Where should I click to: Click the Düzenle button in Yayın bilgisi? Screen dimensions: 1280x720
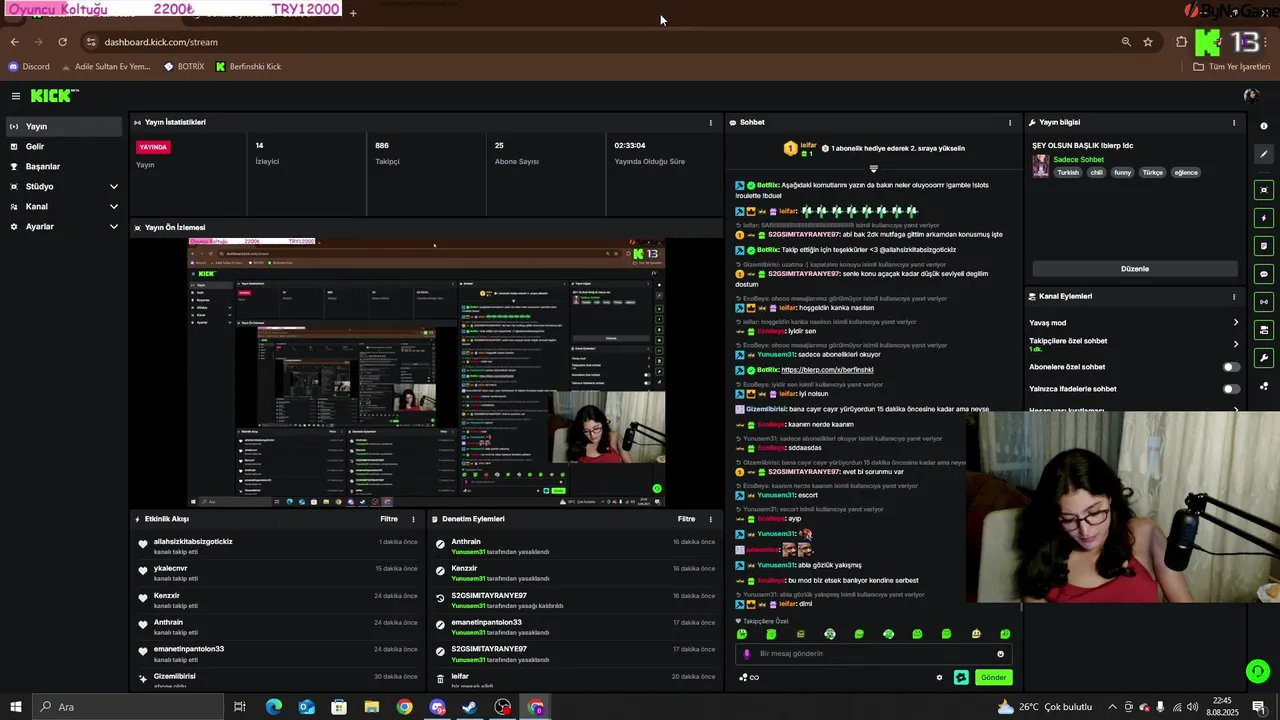(x=1135, y=269)
